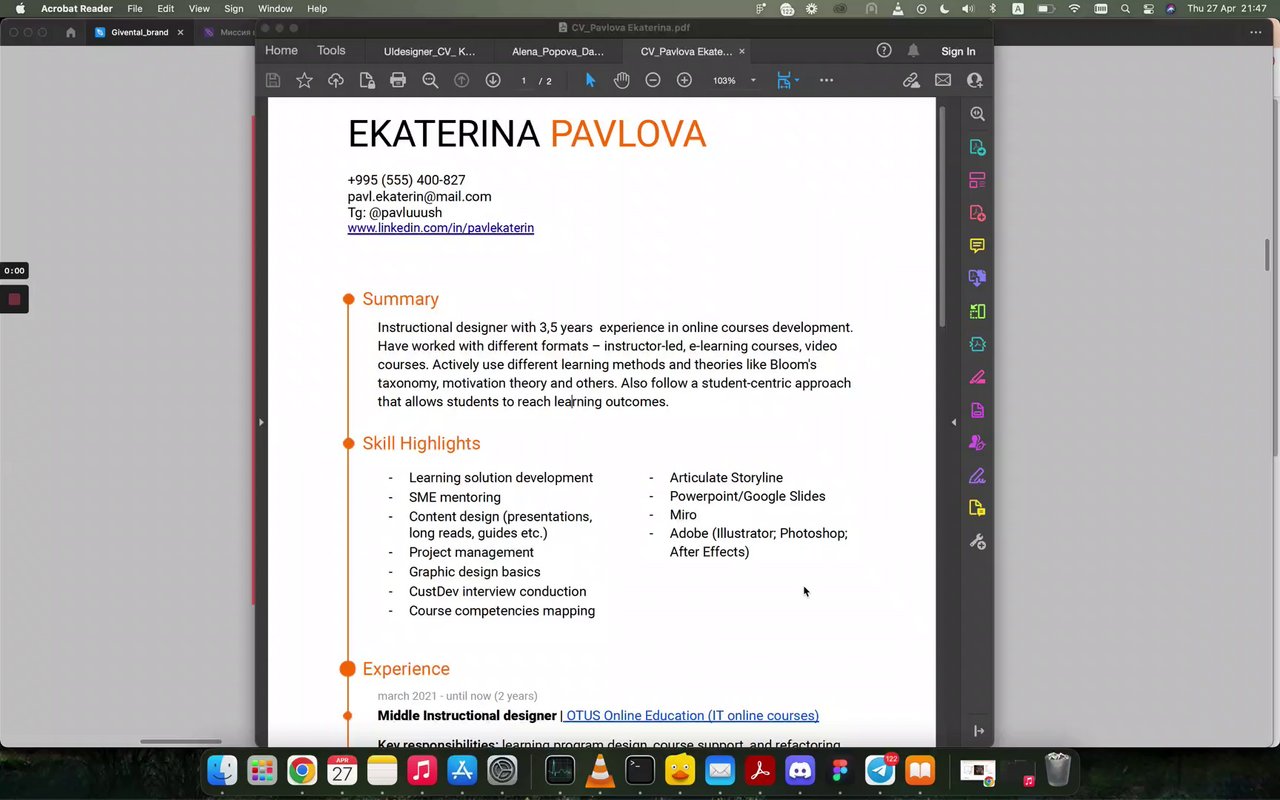This screenshot has width=1280, height=800.
Task: Switch to the Alena_Popova document tab
Action: point(558,51)
